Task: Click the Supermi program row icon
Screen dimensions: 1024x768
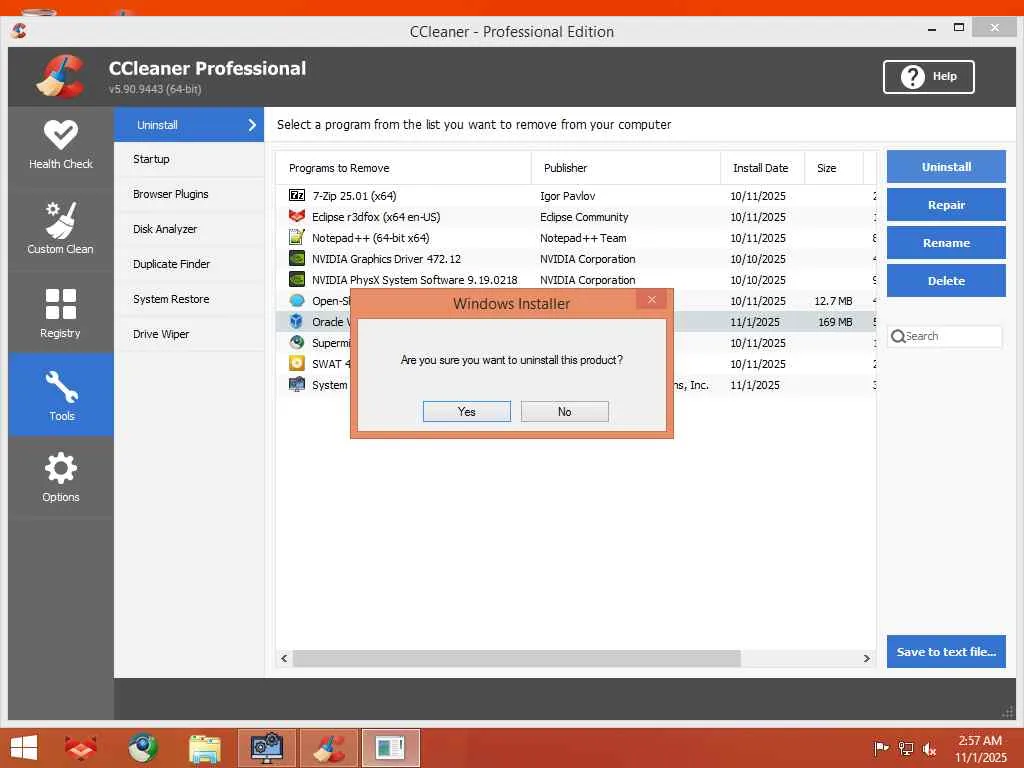Action: (x=296, y=342)
